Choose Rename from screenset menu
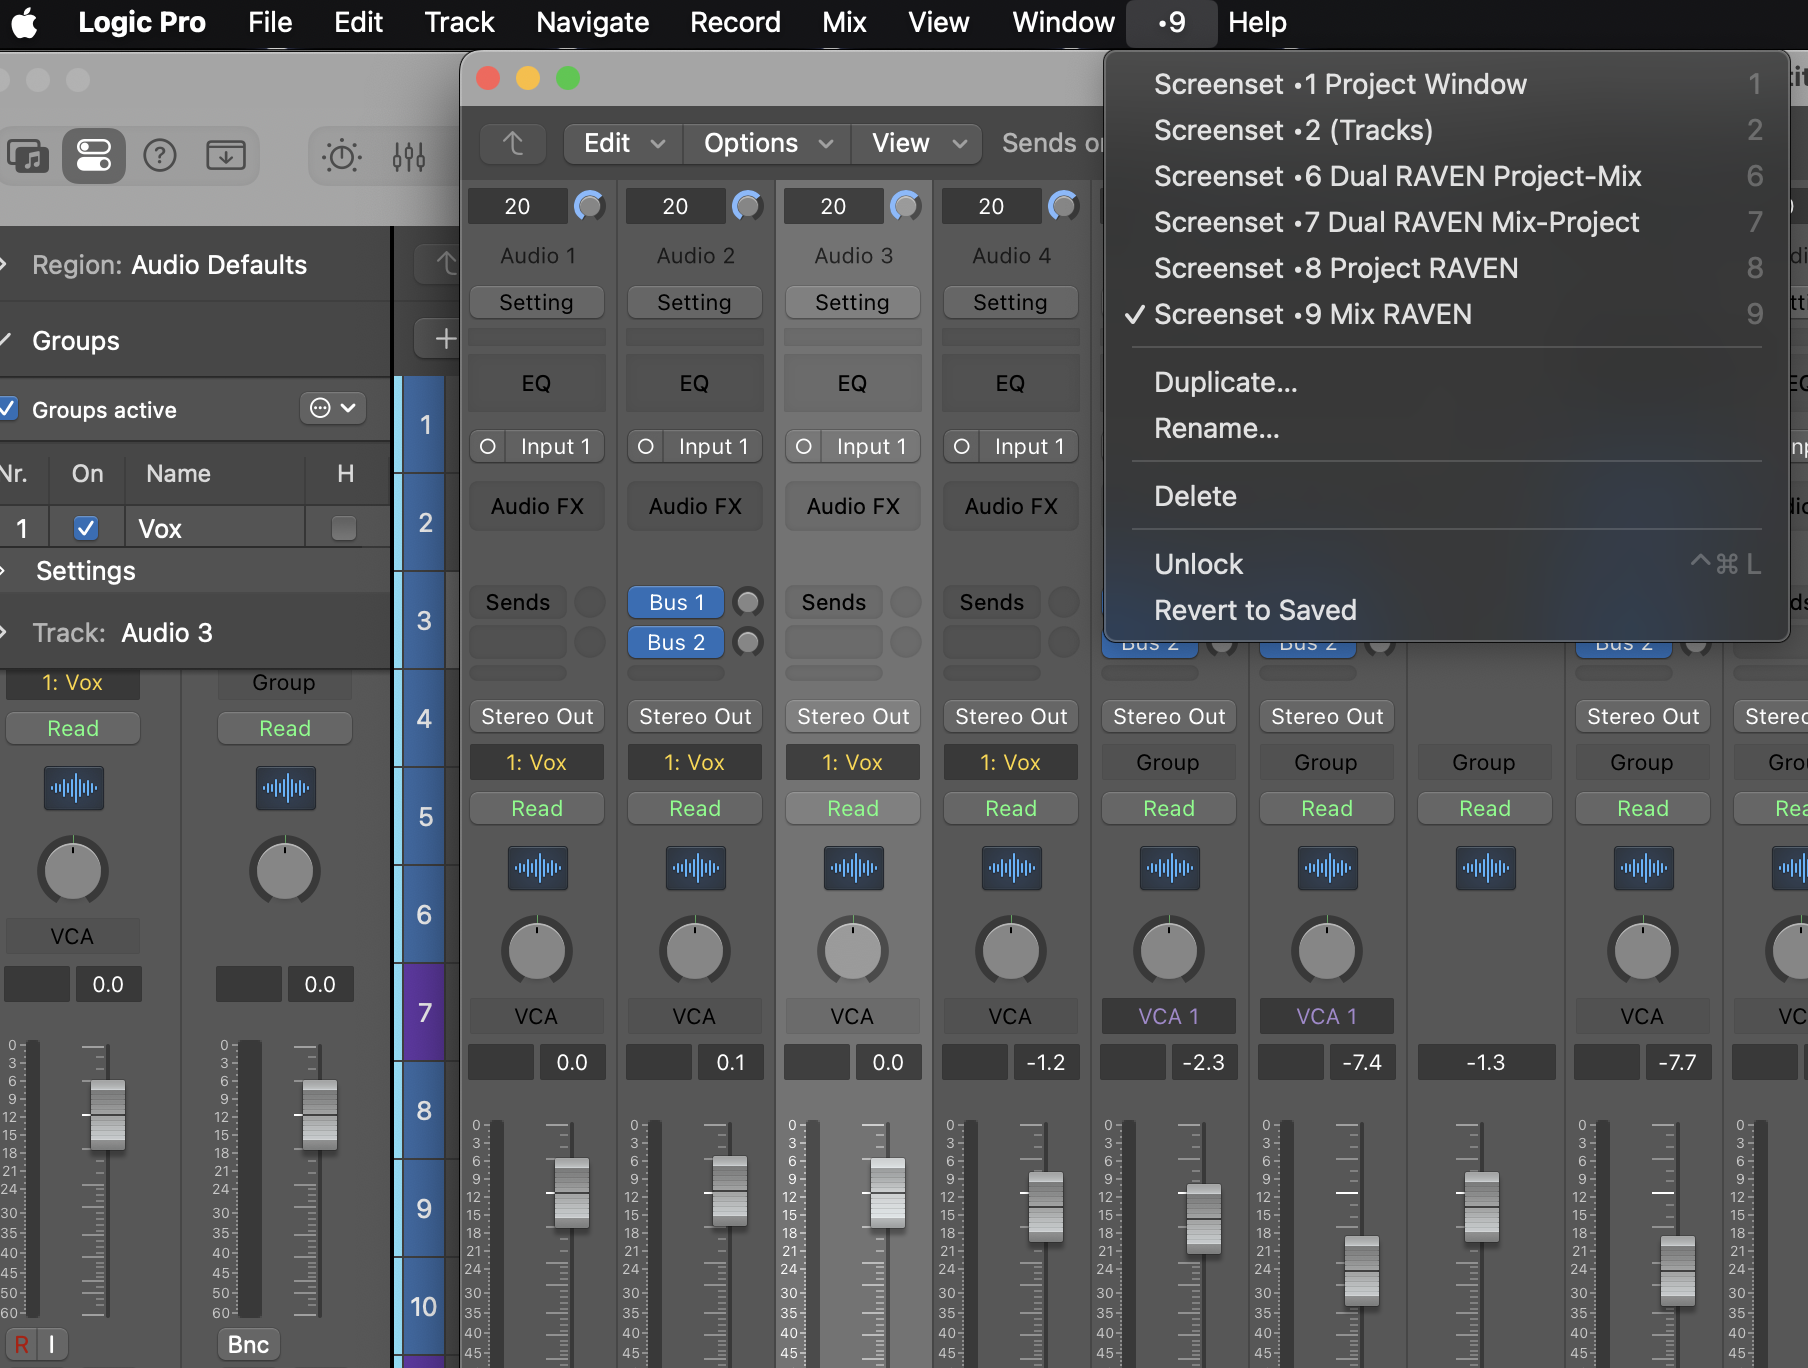Image resolution: width=1808 pixels, height=1368 pixels. tap(1446, 428)
